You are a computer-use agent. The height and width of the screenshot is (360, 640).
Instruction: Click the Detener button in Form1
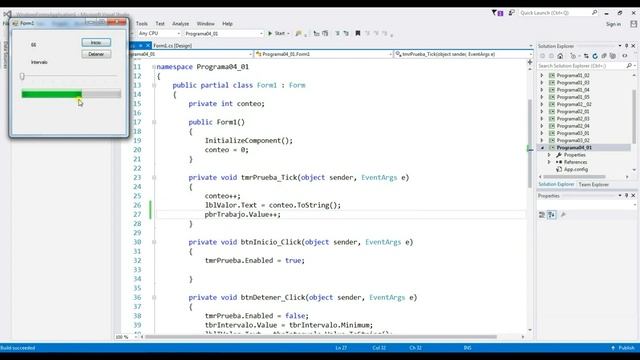tap(96, 54)
